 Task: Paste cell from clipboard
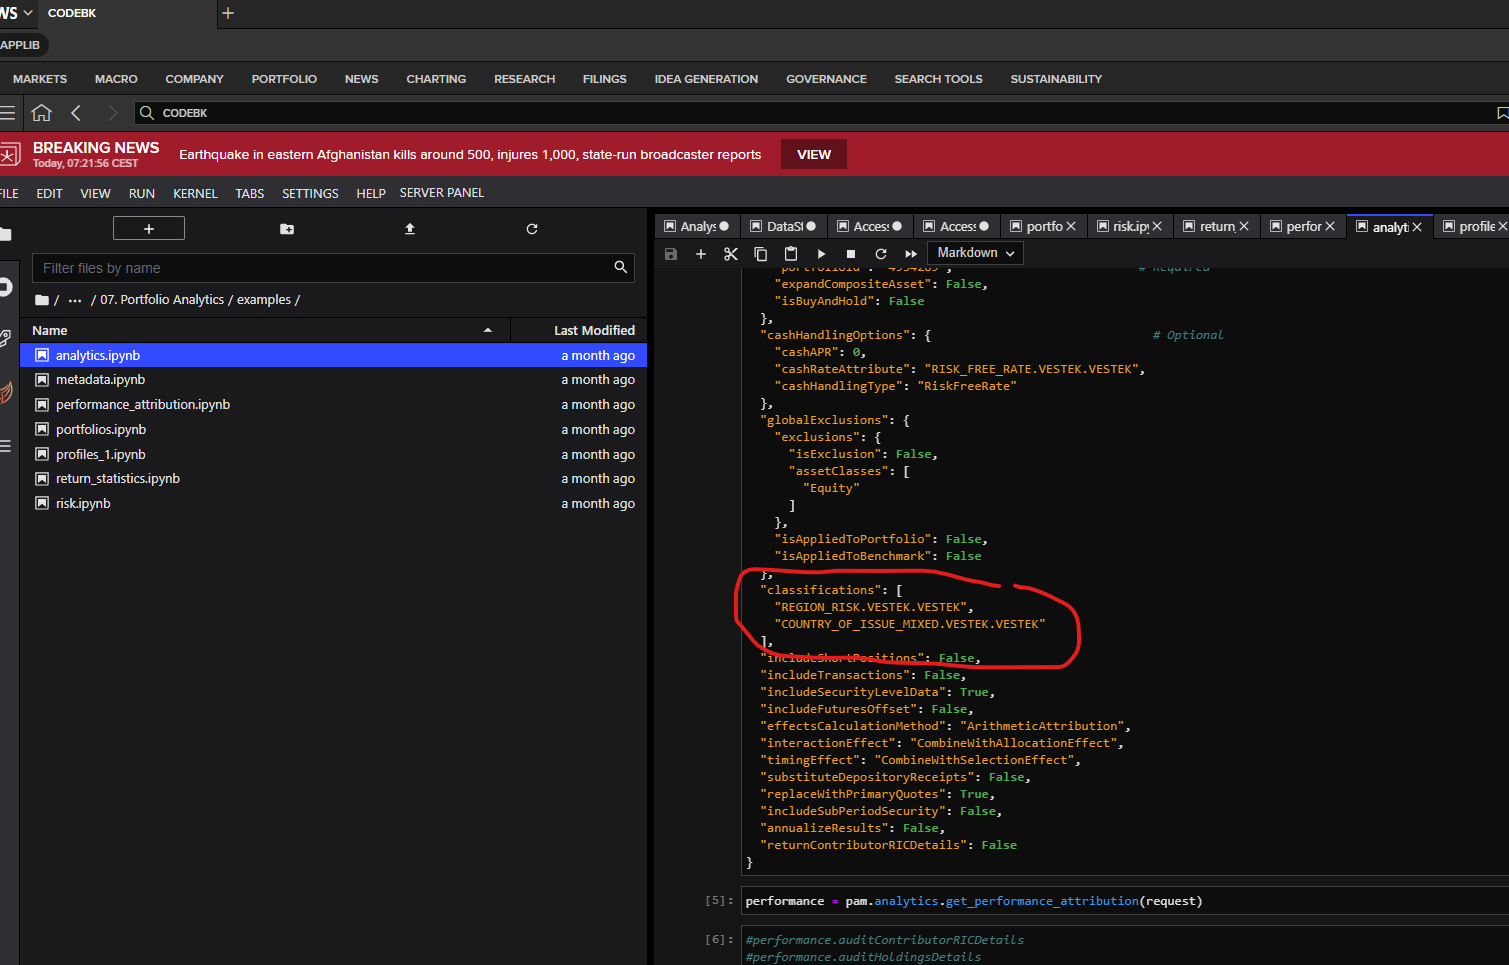(x=791, y=254)
